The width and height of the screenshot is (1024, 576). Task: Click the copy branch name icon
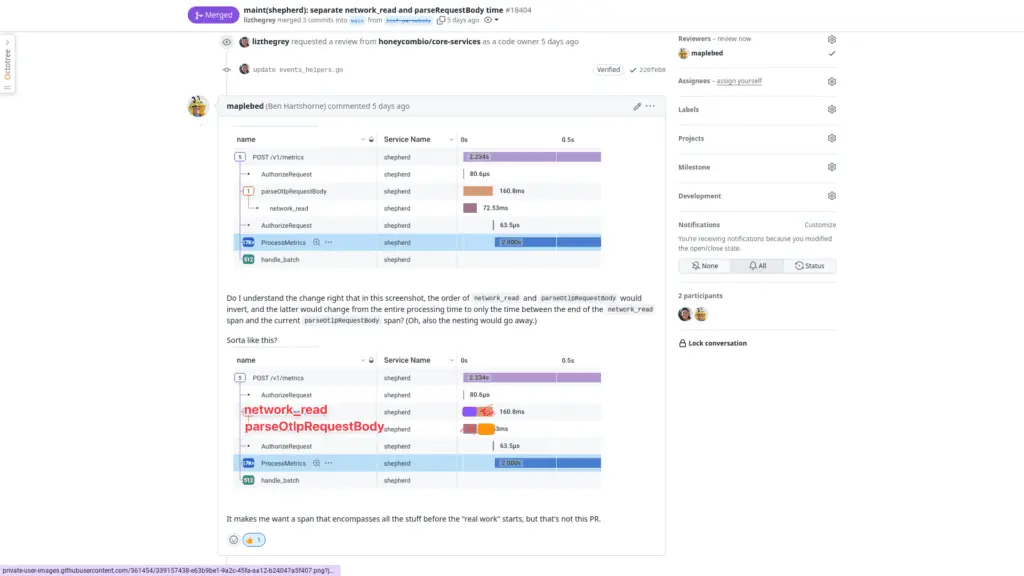(x=441, y=20)
